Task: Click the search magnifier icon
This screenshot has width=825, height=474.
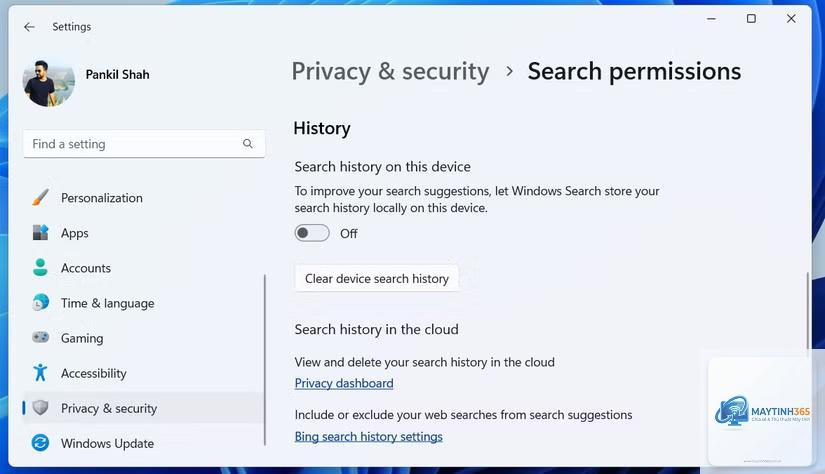Action: point(248,144)
